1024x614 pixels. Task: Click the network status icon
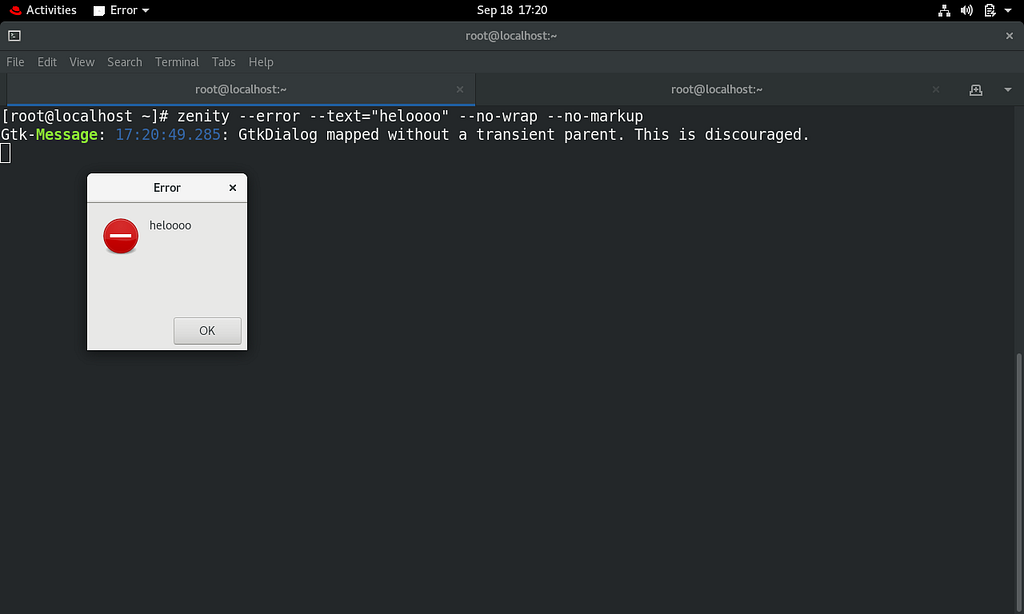pos(944,10)
